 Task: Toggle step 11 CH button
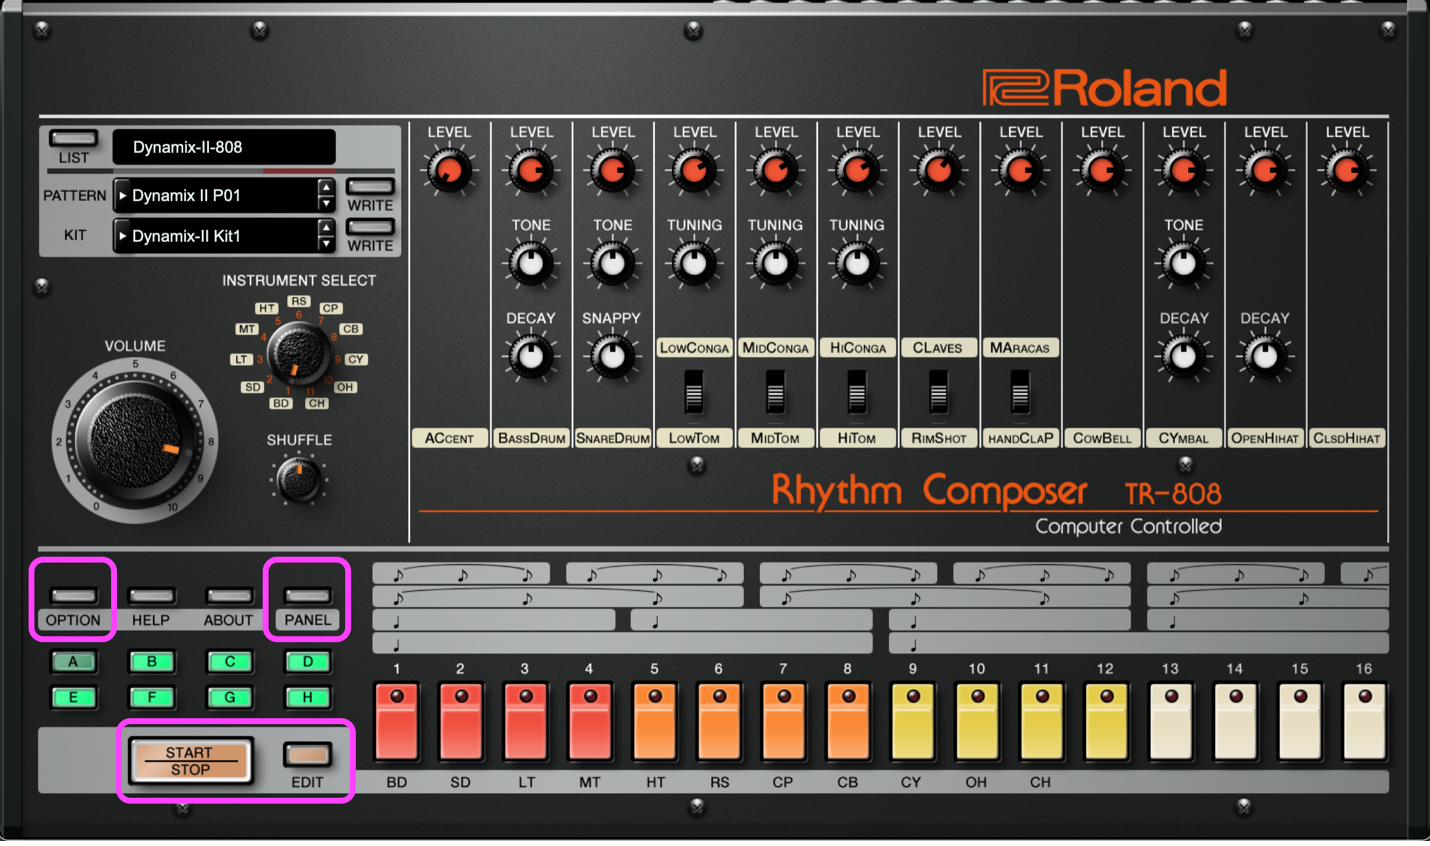pos(1042,721)
